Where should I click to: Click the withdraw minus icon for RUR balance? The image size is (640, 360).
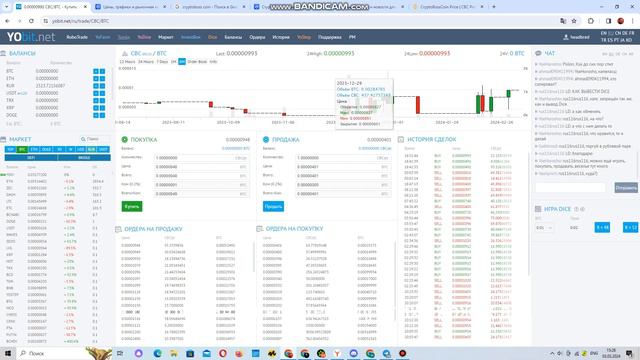click(102, 86)
